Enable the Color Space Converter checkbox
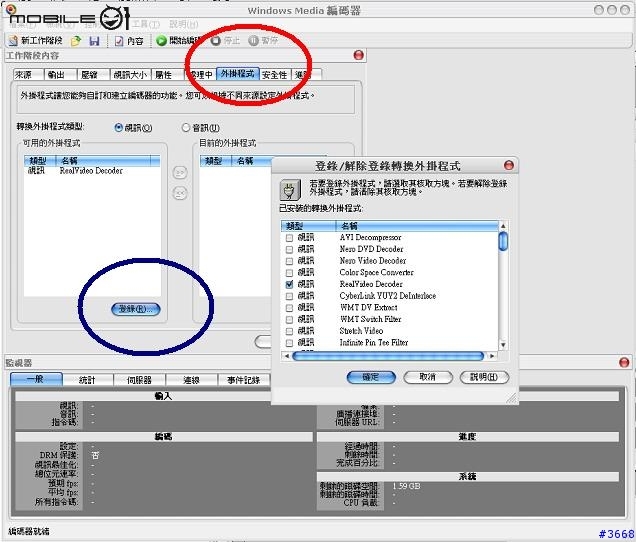The width and height of the screenshot is (636, 542). point(289,273)
